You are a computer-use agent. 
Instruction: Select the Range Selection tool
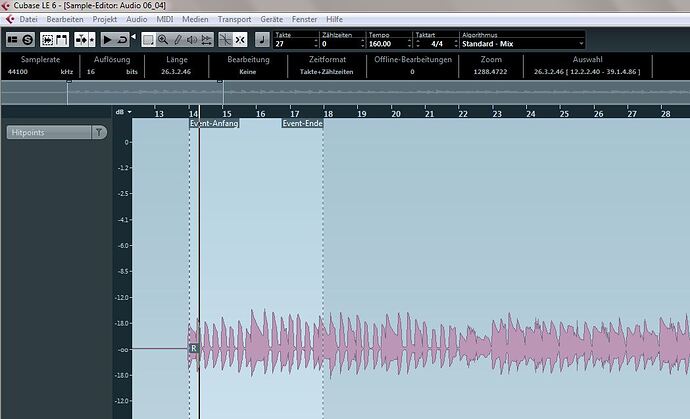pos(148,40)
